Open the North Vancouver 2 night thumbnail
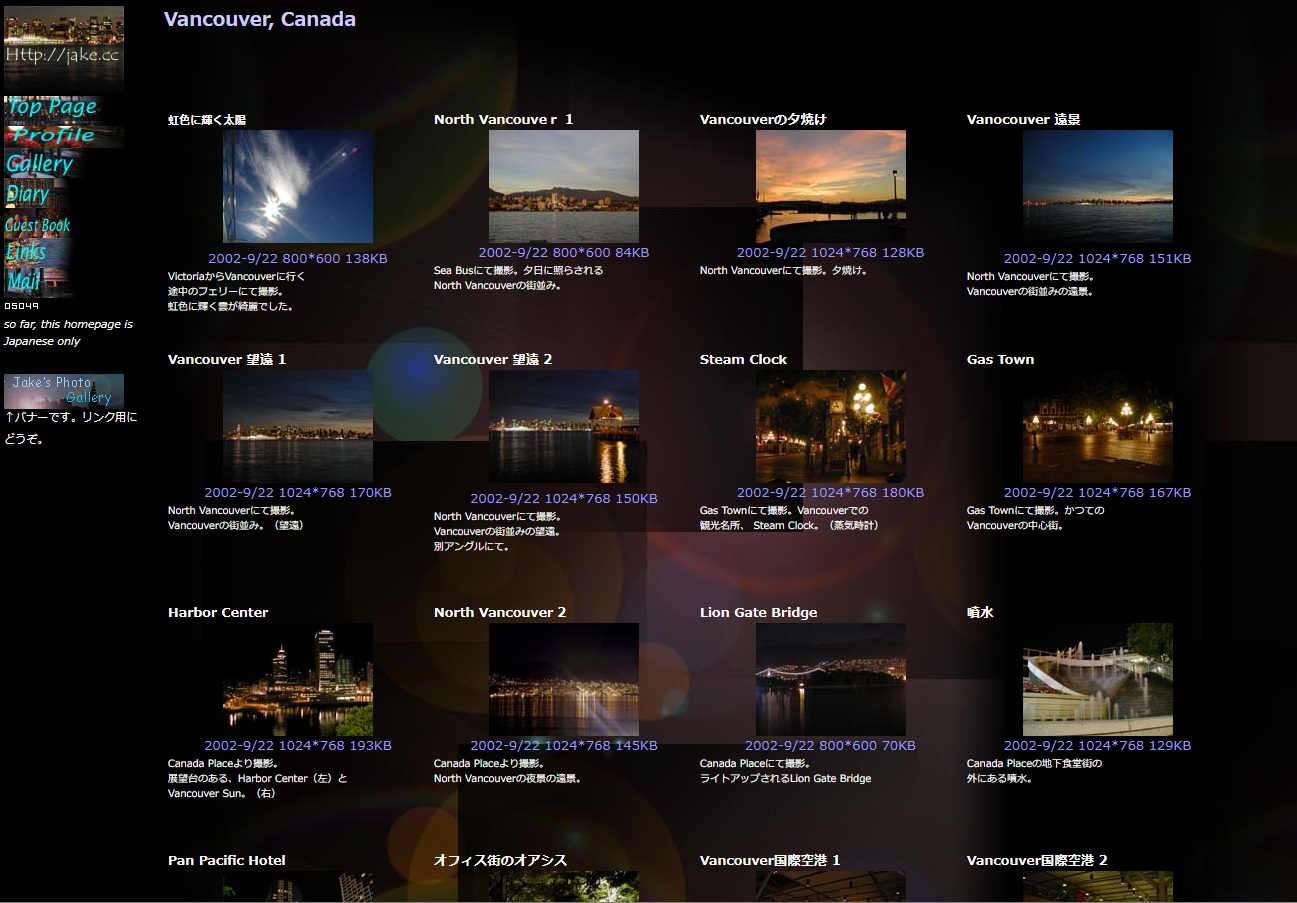The width and height of the screenshot is (1297, 903). 564,680
